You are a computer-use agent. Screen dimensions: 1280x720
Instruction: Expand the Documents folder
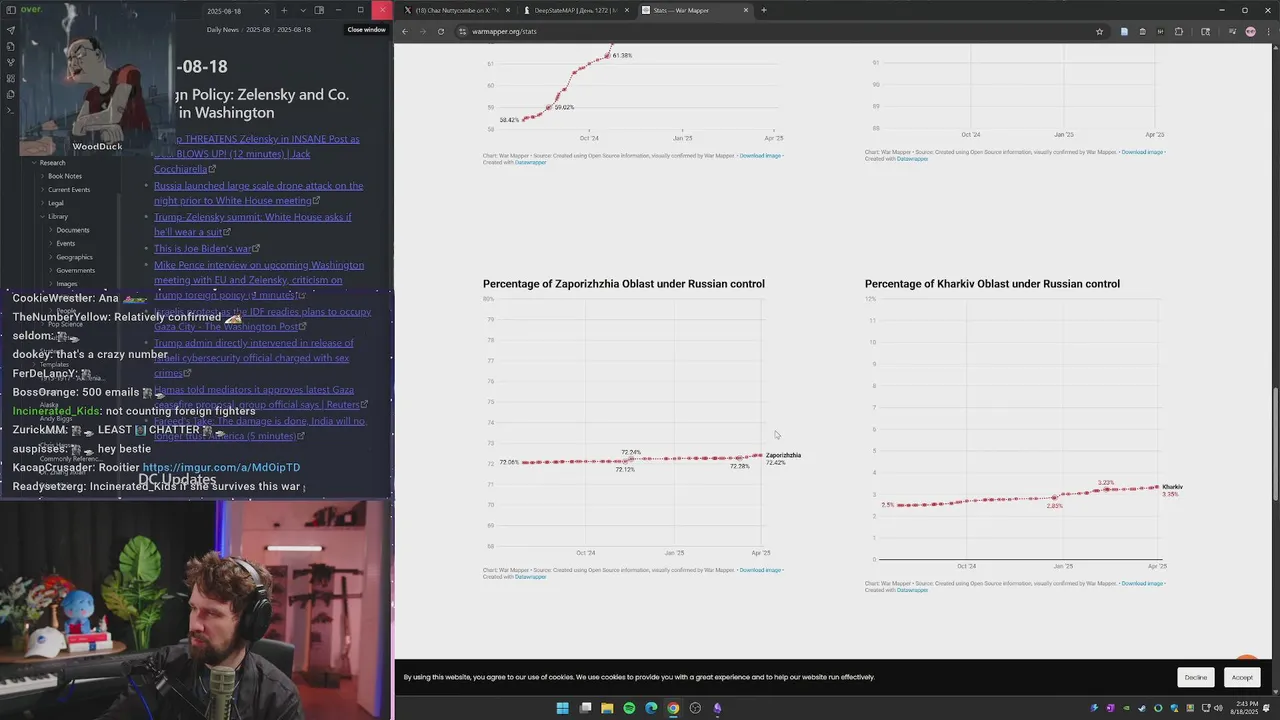(73, 230)
